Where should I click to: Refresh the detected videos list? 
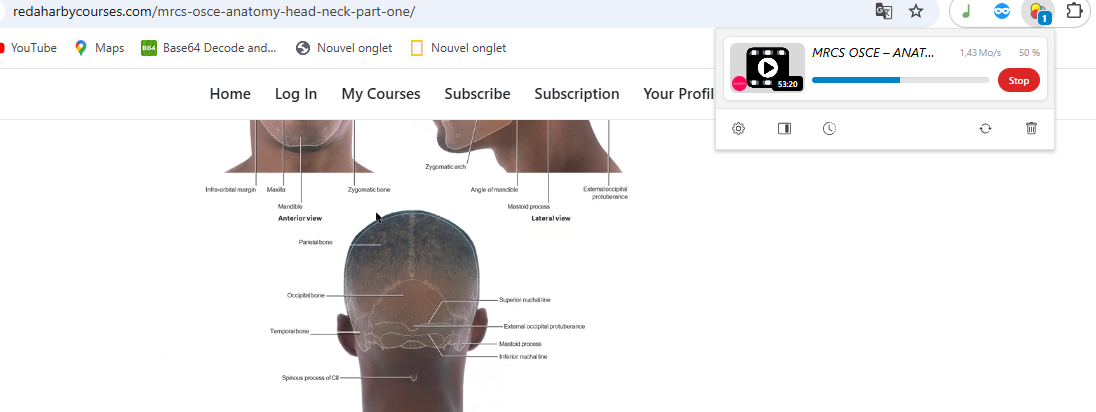(x=986, y=129)
